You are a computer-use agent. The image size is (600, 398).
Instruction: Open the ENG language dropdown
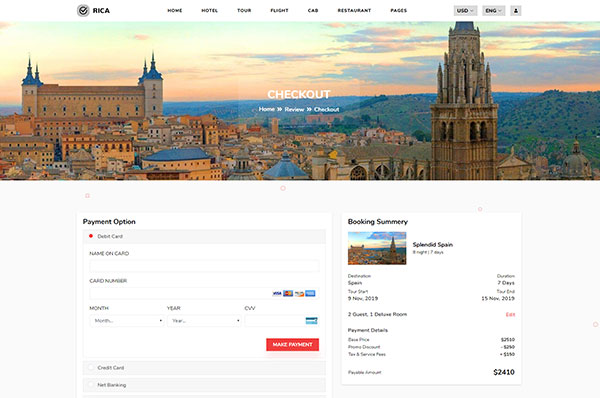[494, 11]
